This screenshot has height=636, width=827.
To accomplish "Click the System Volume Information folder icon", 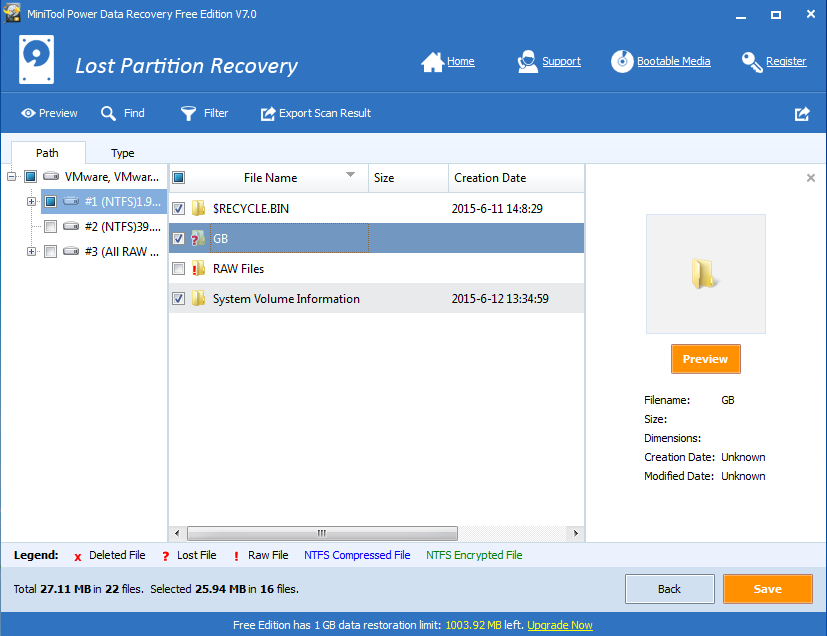I will coord(198,298).
